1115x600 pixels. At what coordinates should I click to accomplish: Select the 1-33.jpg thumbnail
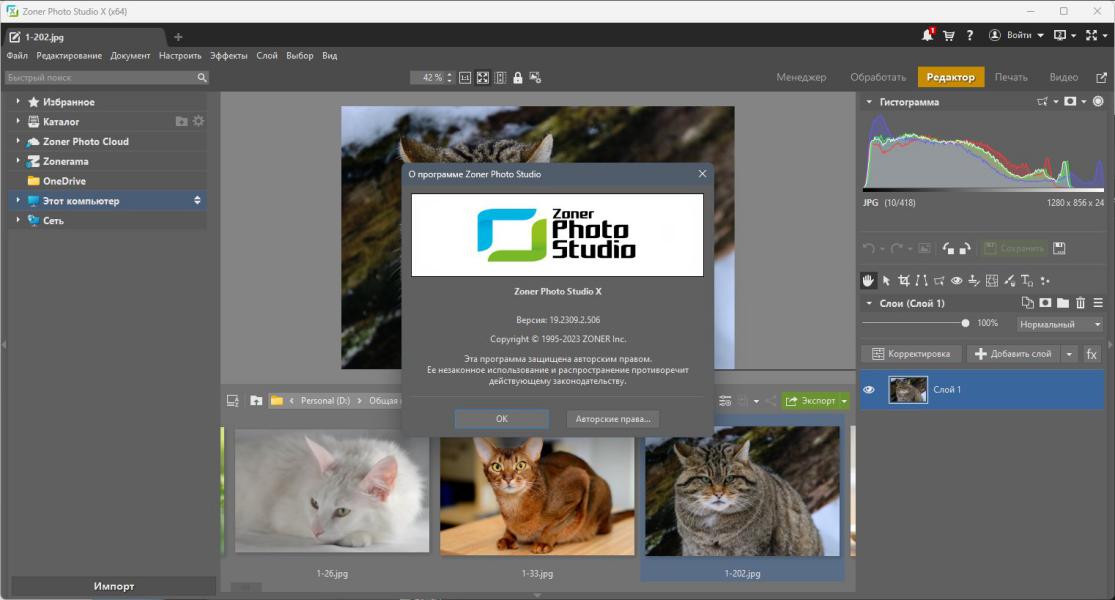pyautogui.click(x=537, y=496)
